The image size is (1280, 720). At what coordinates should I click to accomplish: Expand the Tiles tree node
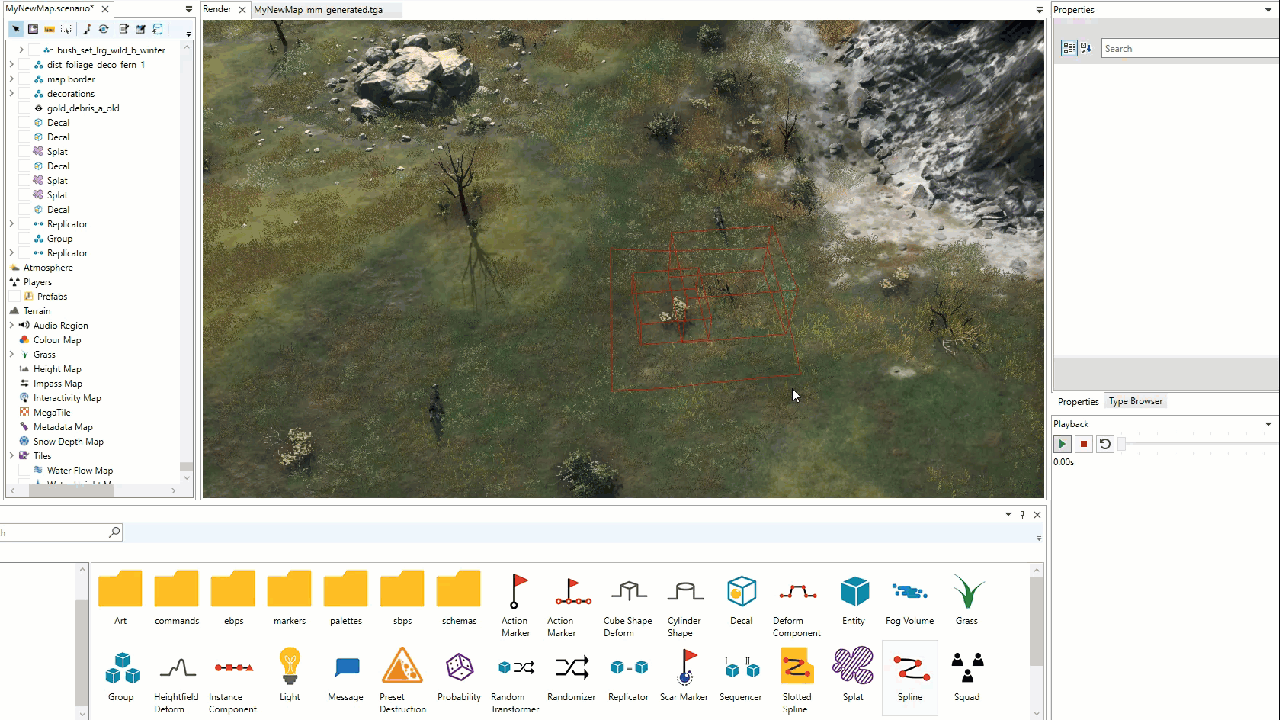12,456
